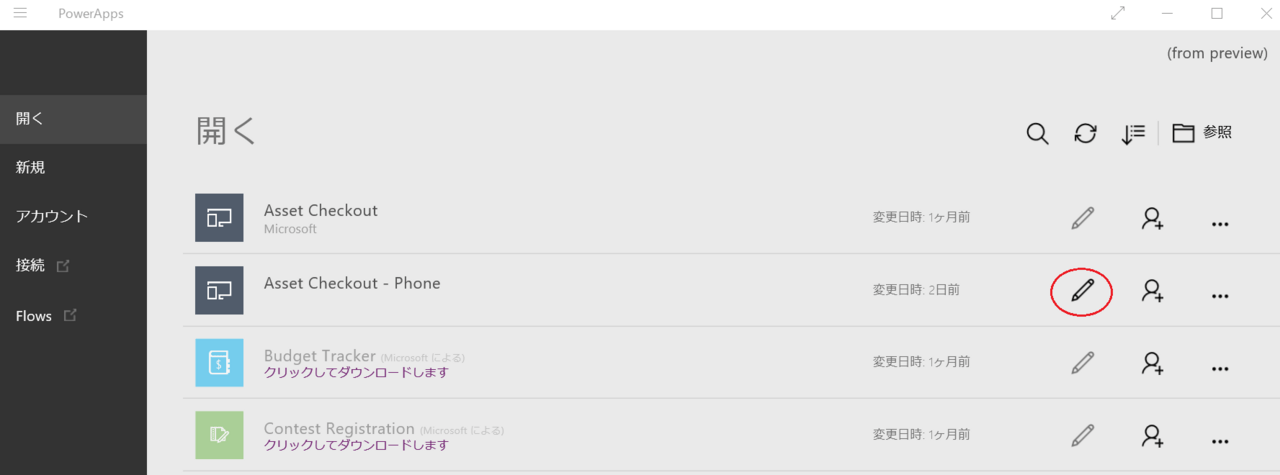Share Asset Checkout - Phone app
The width and height of the screenshot is (1280, 475).
tap(1153, 291)
